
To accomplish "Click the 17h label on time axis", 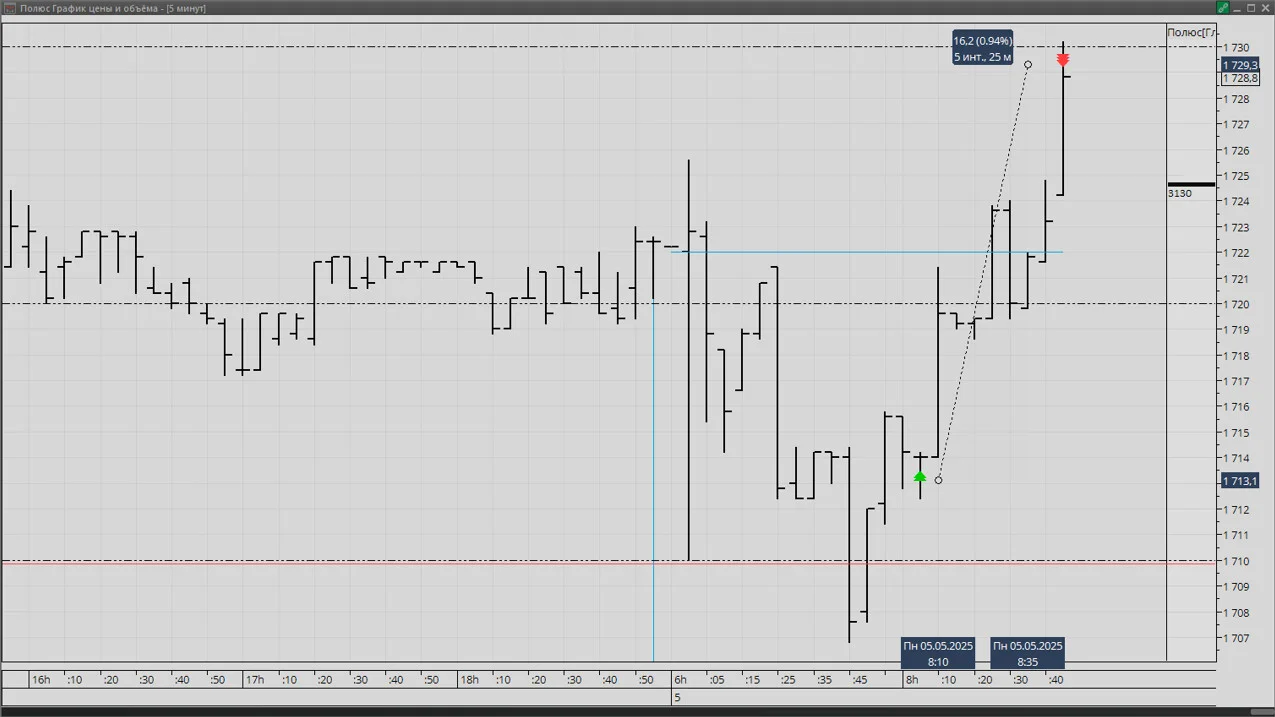I will click(x=255, y=680).
